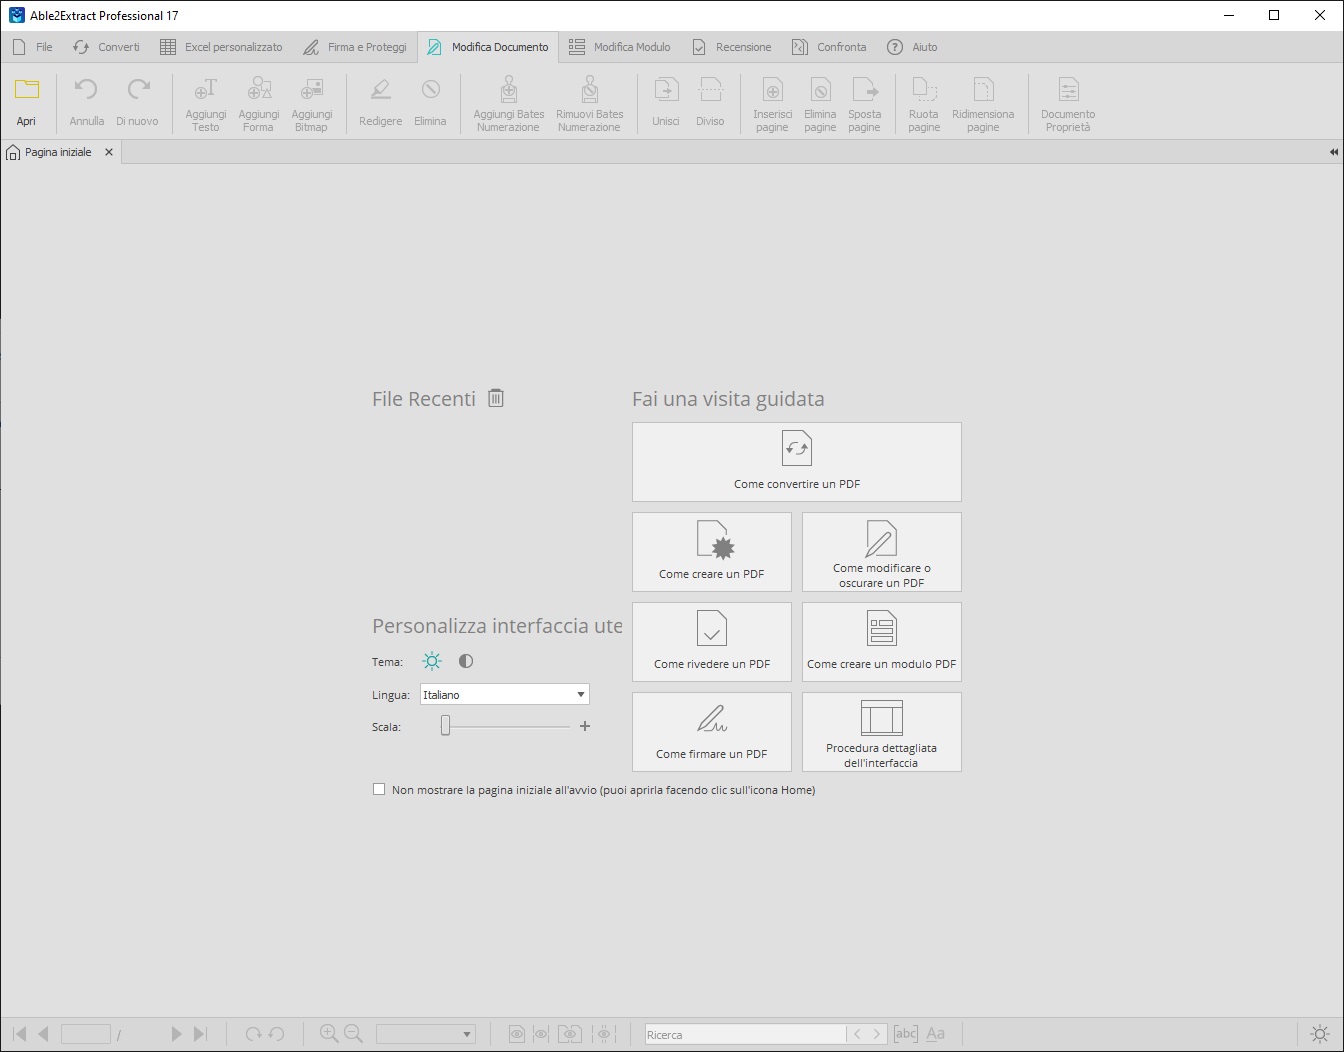Click the zoom in magnifier icon
The width and height of the screenshot is (1344, 1052).
tap(328, 1034)
